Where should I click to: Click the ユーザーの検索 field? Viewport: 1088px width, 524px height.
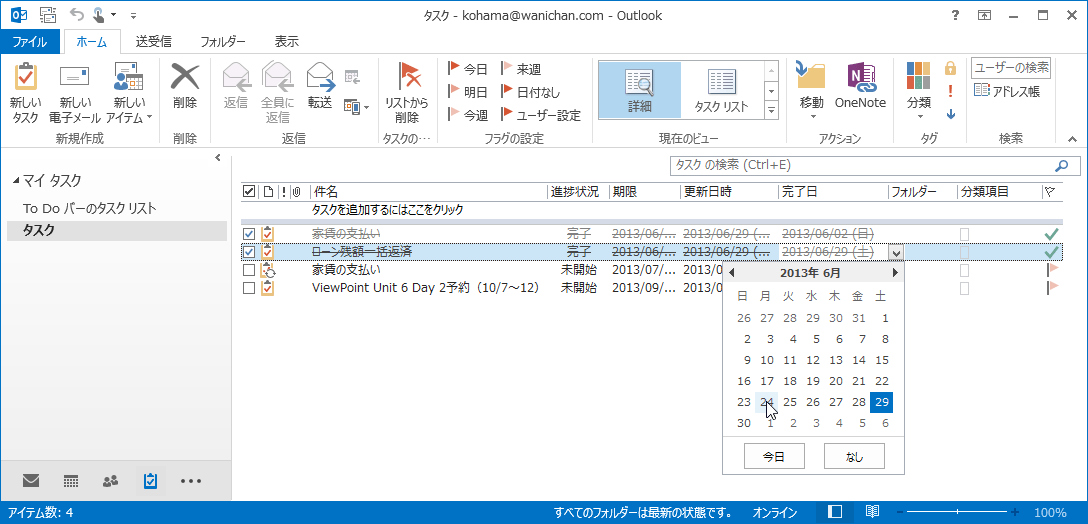[1011, 68]
